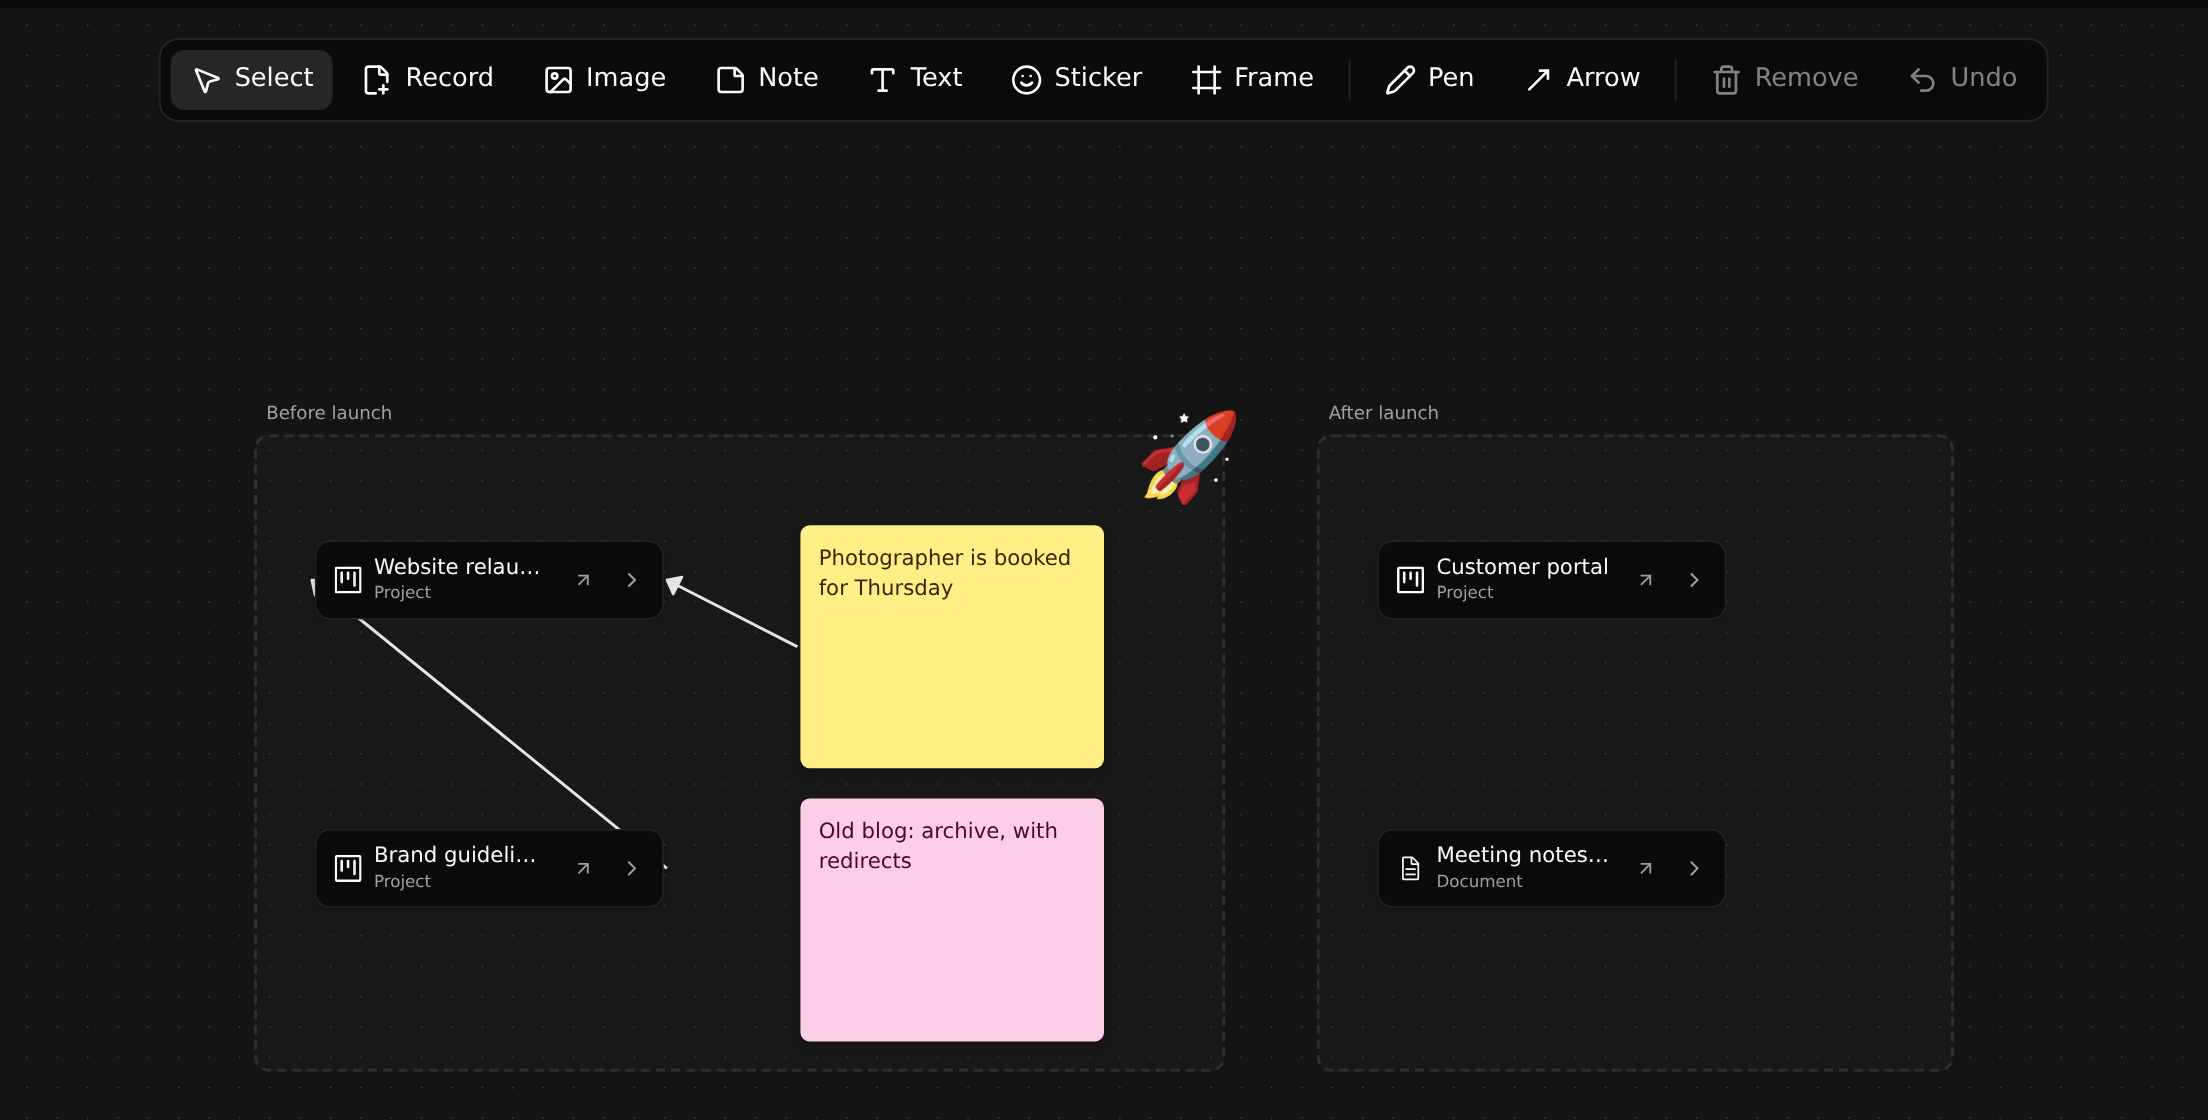The height and width of the screenshot is (1120, 2208).
Task: Click the Meeting notes document icon
Action: (1410, 869)
